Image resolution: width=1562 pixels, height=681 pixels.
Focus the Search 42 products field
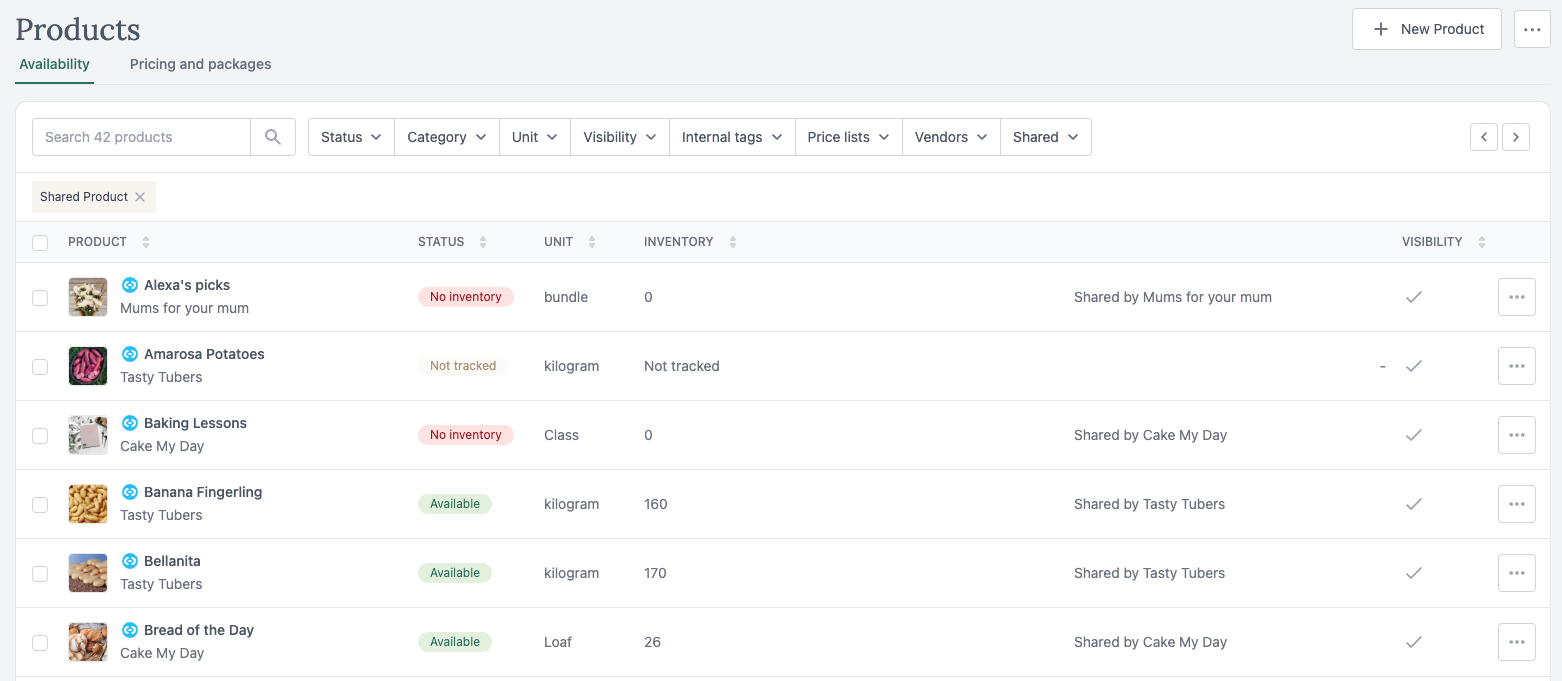141,137
